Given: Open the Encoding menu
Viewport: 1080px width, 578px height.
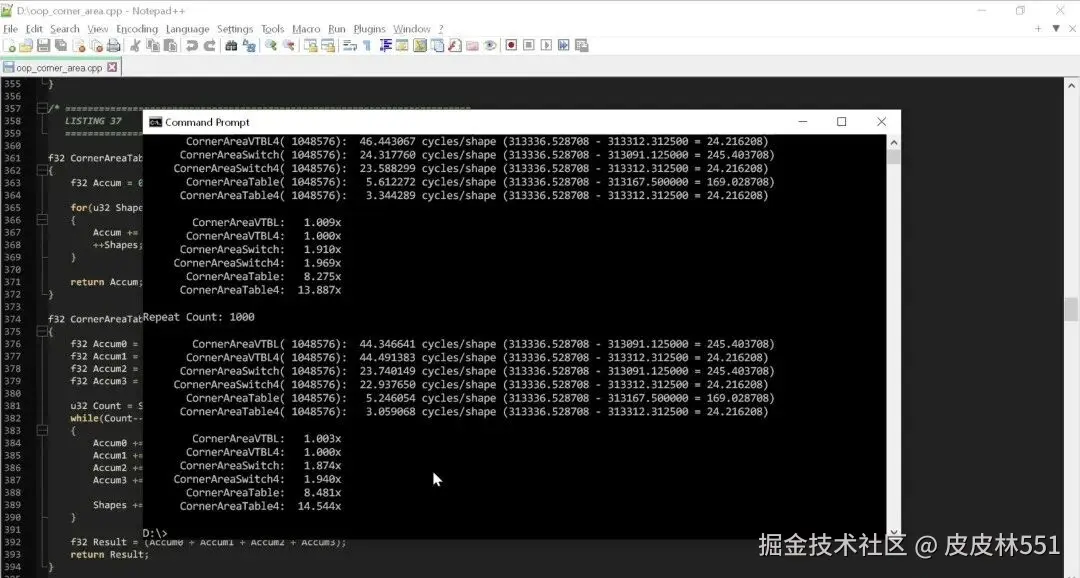Looking at the screenshot, I should 137,29.
